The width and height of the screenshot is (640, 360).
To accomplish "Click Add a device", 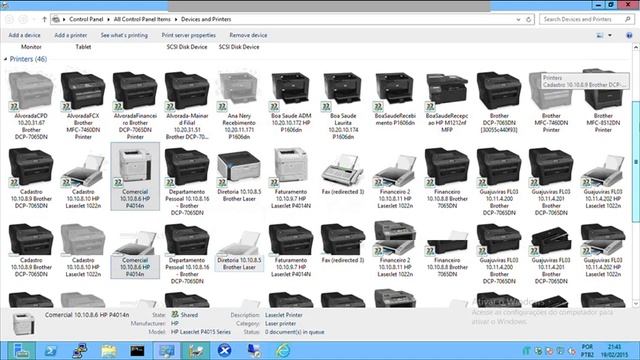I will click(24, 36).
